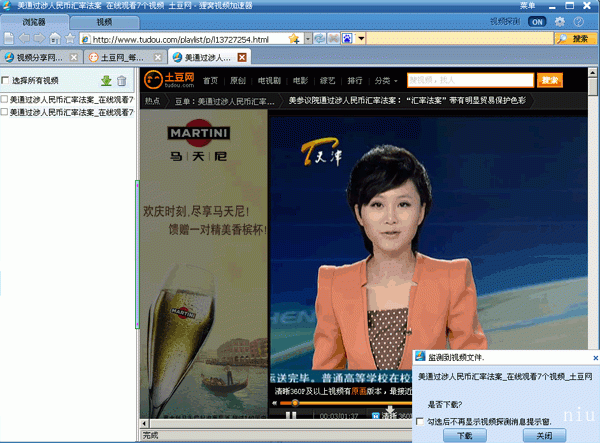
Task: Click the browser home icon
Action: click(55, 38)
